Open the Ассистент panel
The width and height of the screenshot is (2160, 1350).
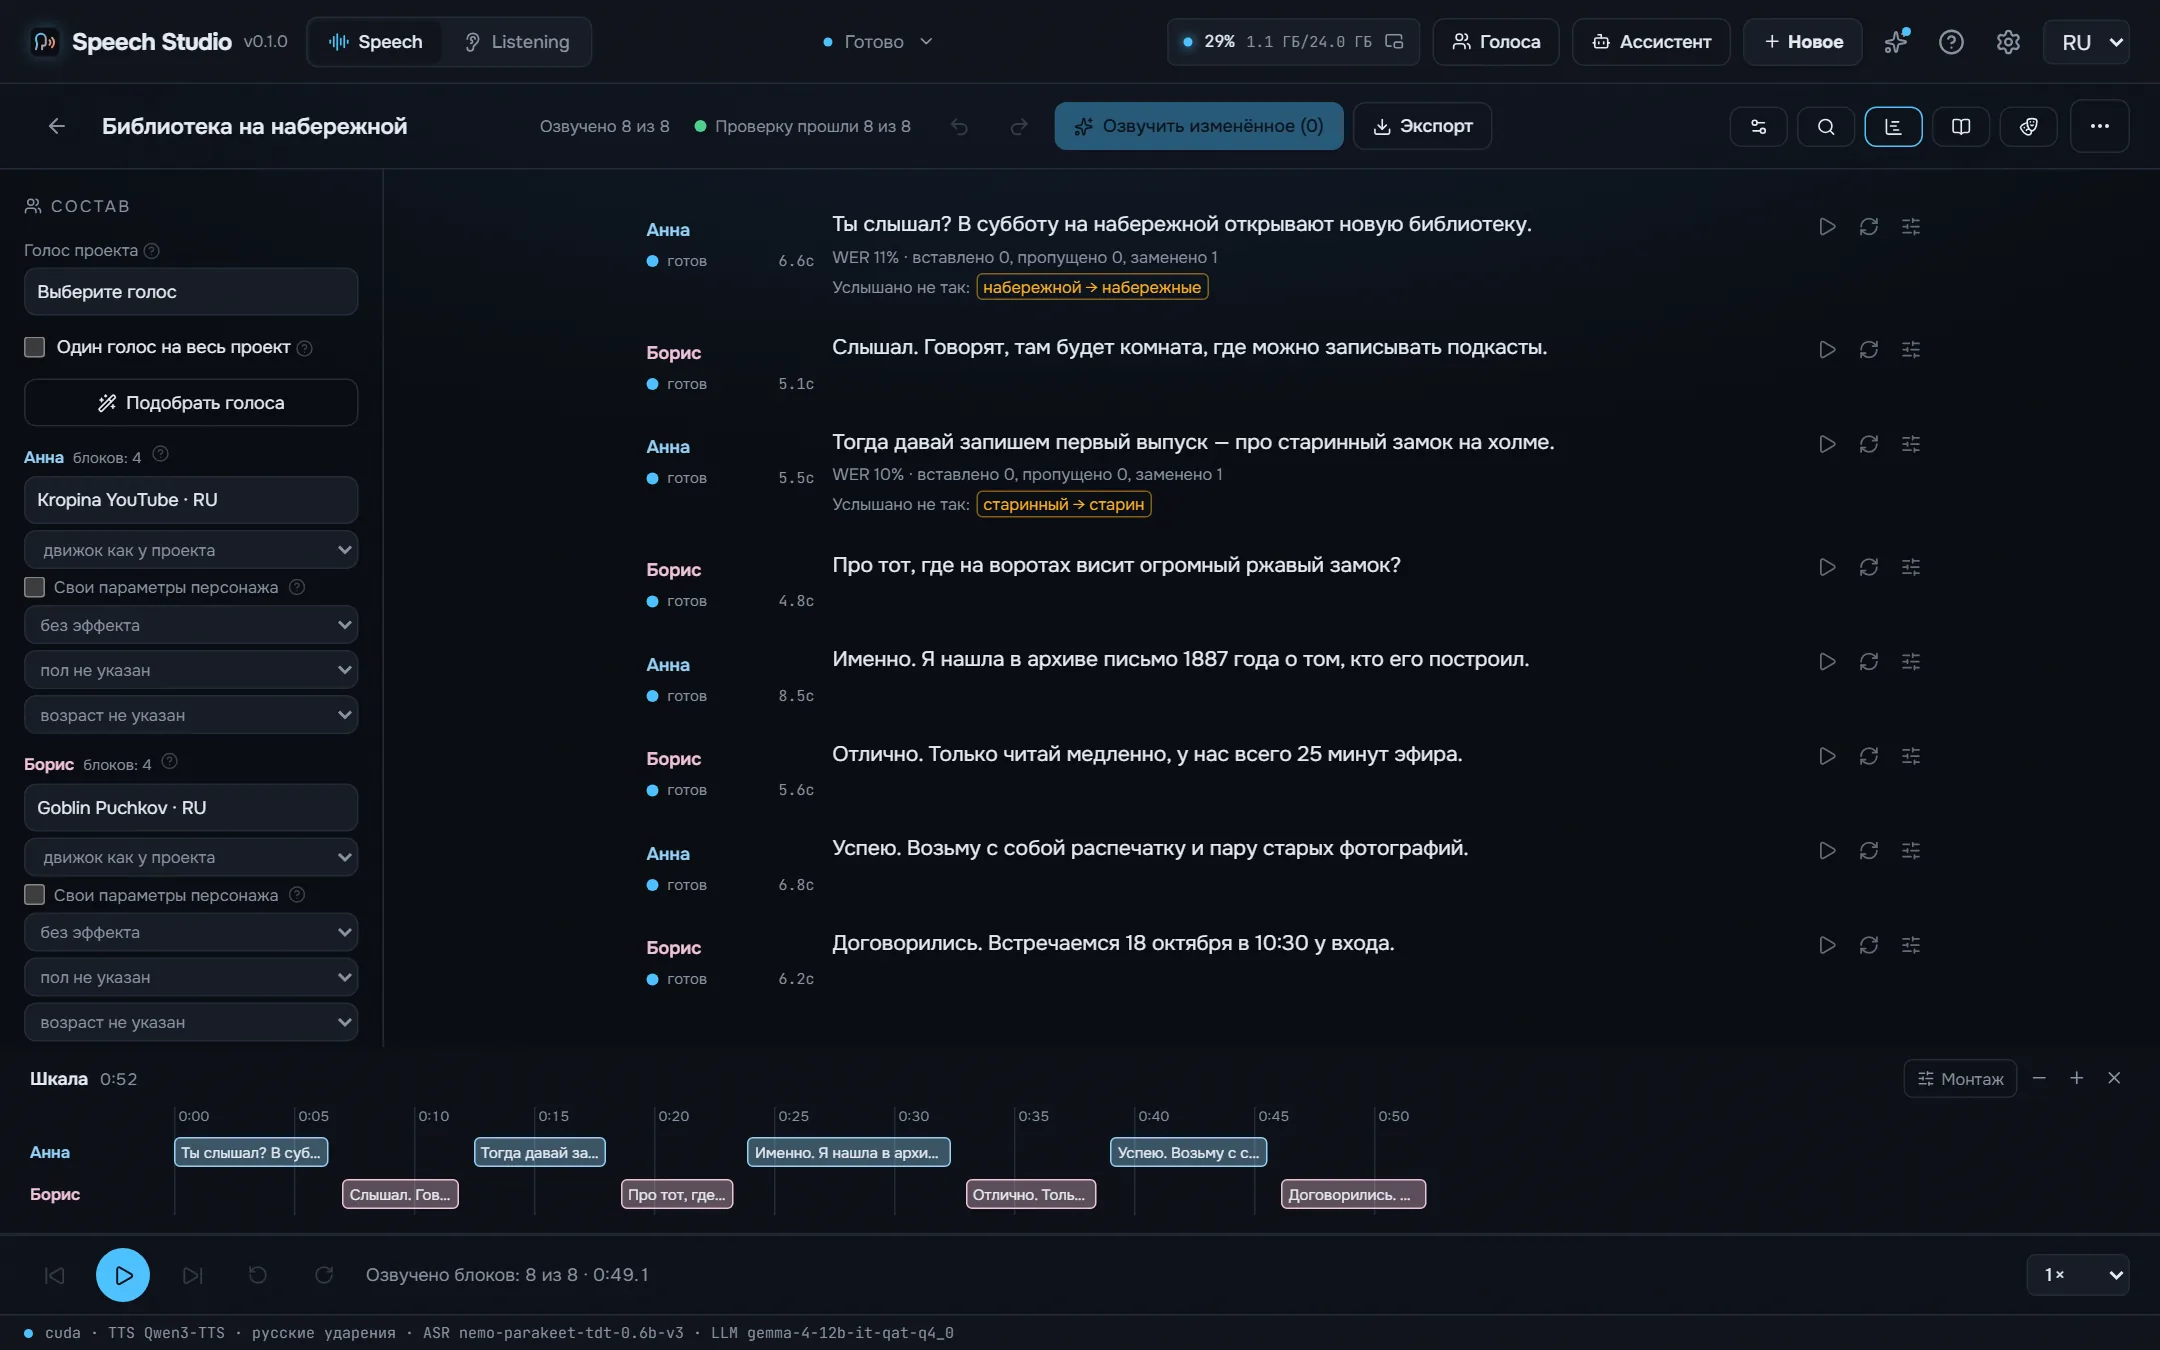click(1651, 42)
